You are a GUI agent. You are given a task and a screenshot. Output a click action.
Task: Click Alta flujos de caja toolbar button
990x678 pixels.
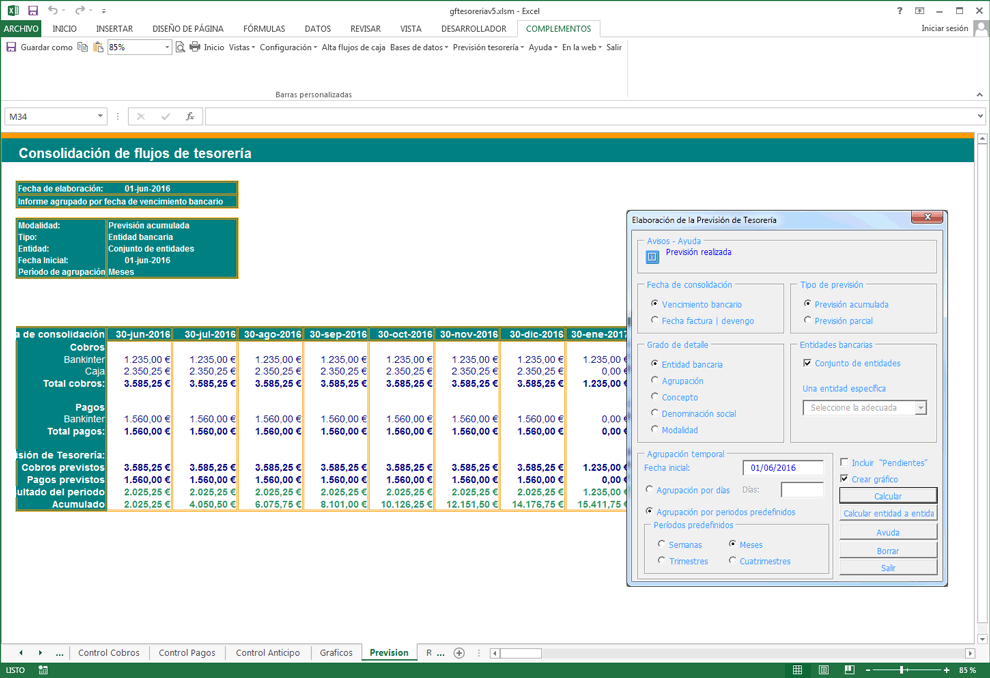click(353, 47)
